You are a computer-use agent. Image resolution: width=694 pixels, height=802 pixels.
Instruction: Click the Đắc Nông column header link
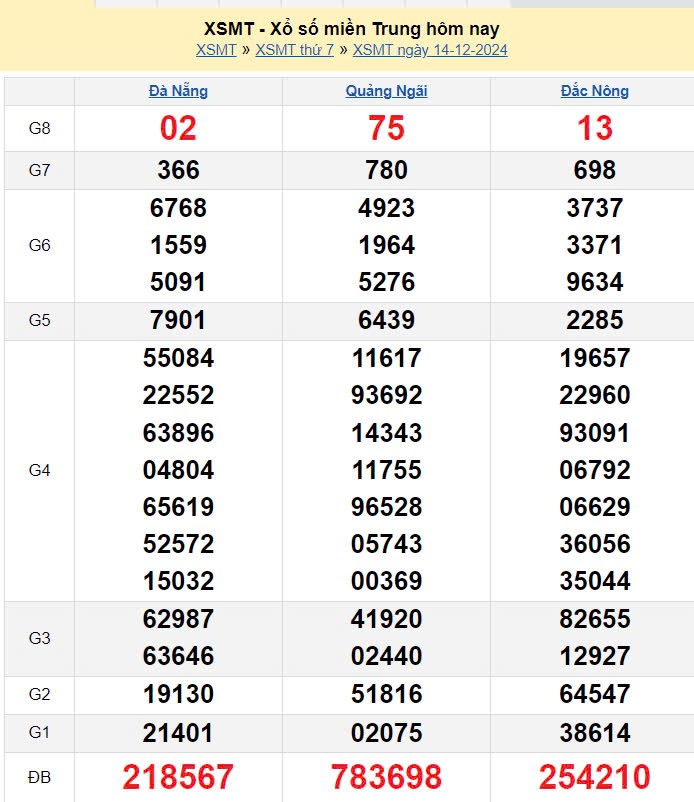point(594,91)
